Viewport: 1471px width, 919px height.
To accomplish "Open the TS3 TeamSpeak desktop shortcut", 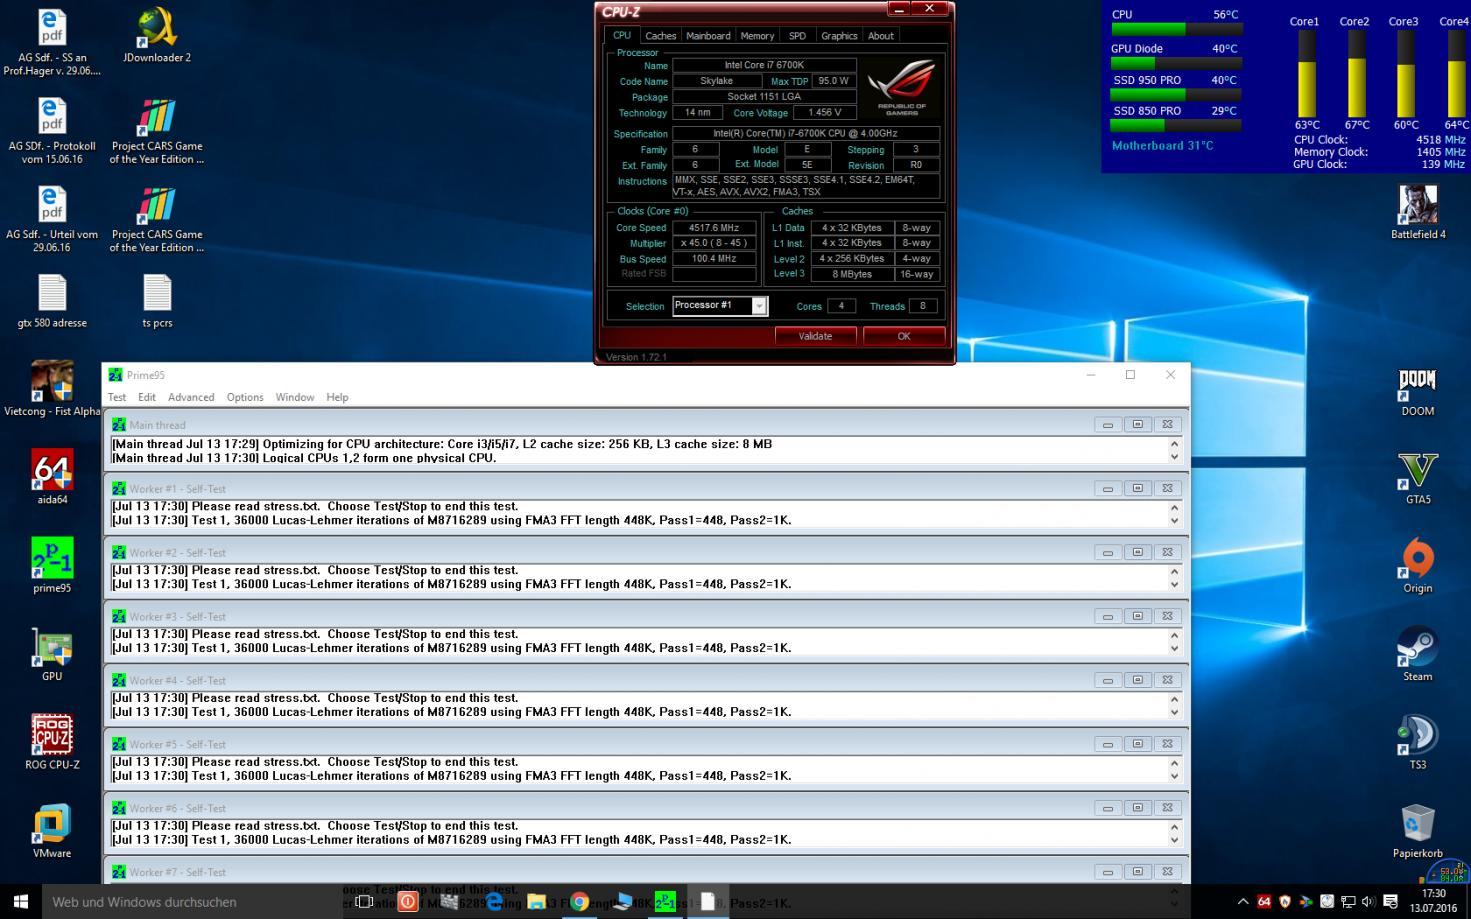I will (1418, 742).
